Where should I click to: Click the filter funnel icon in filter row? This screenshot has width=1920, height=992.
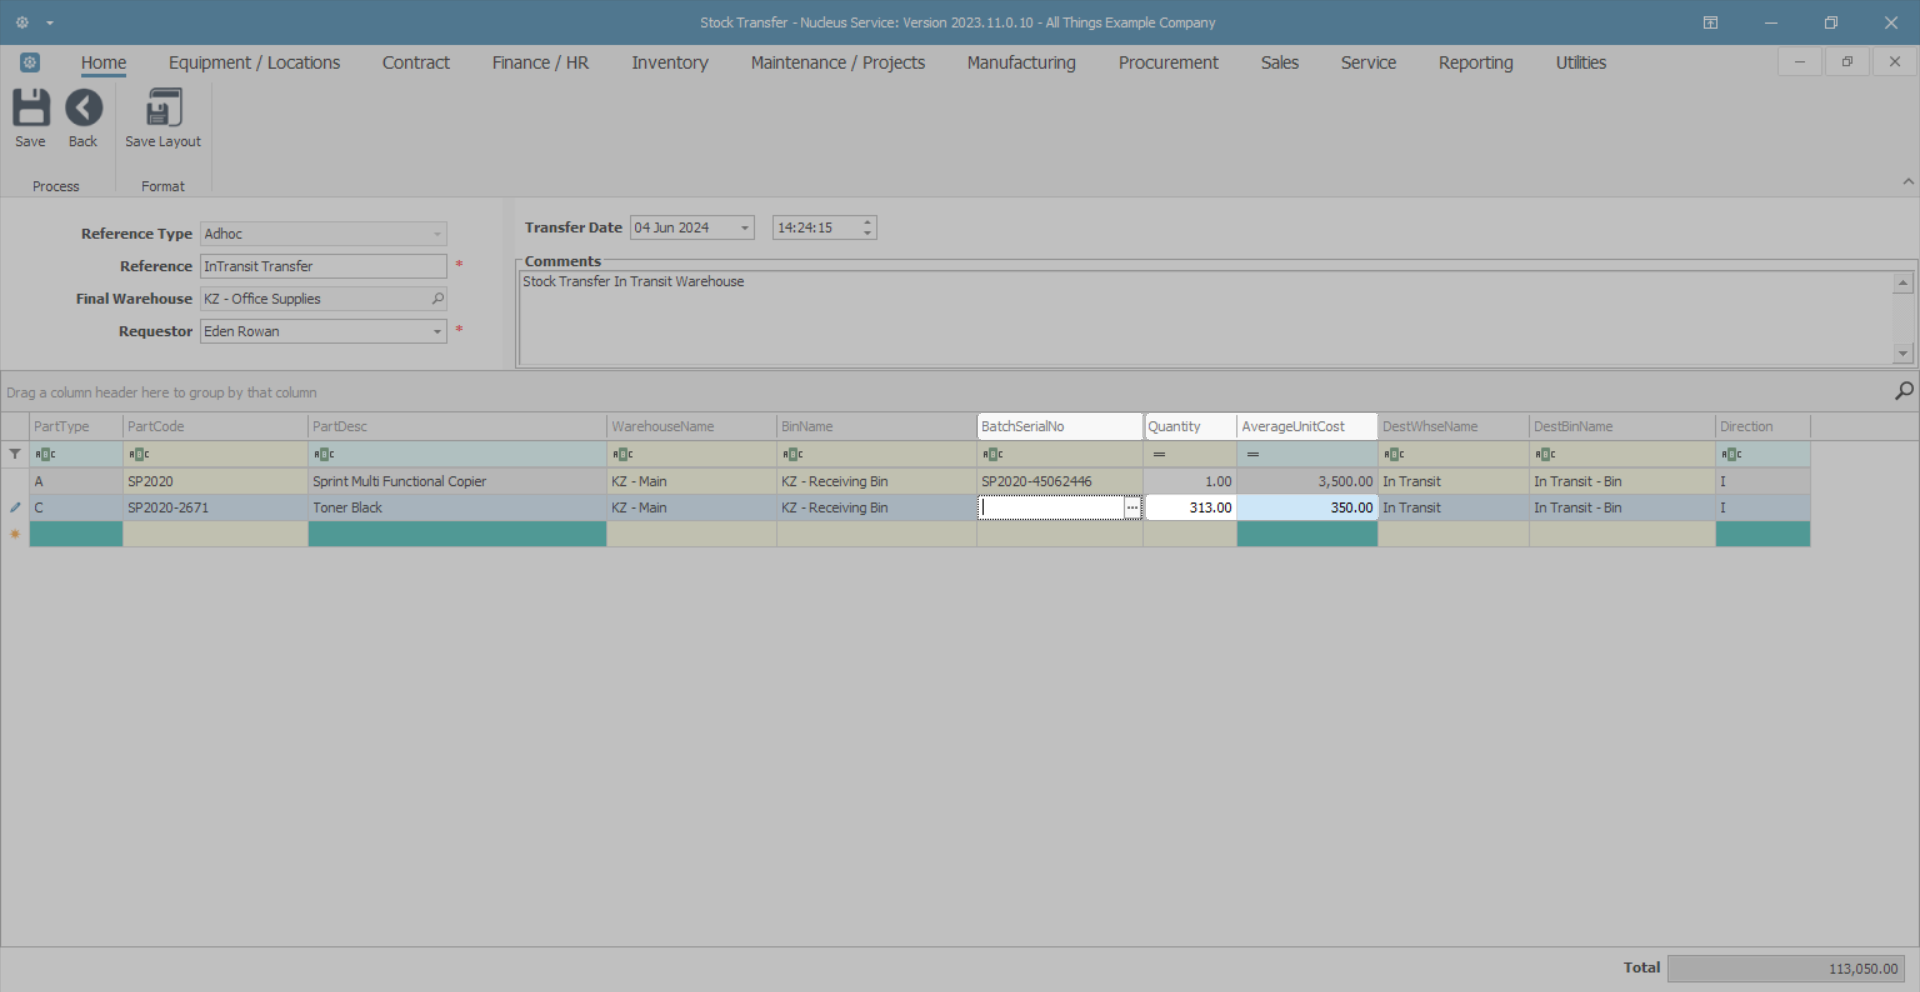pyautogui.click(x=15, y=454)
